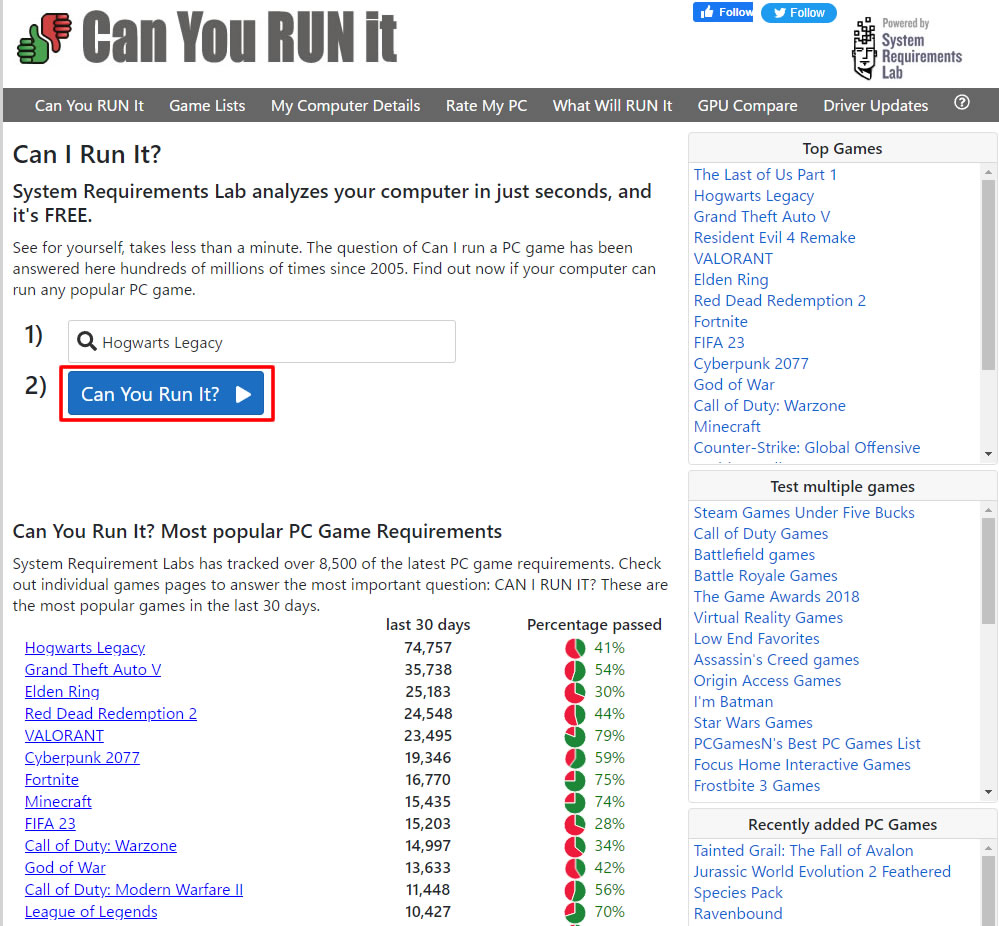999x926 pixels.
Task: Open Ravenbound in Recently added games
Action: tap(738, 914)
